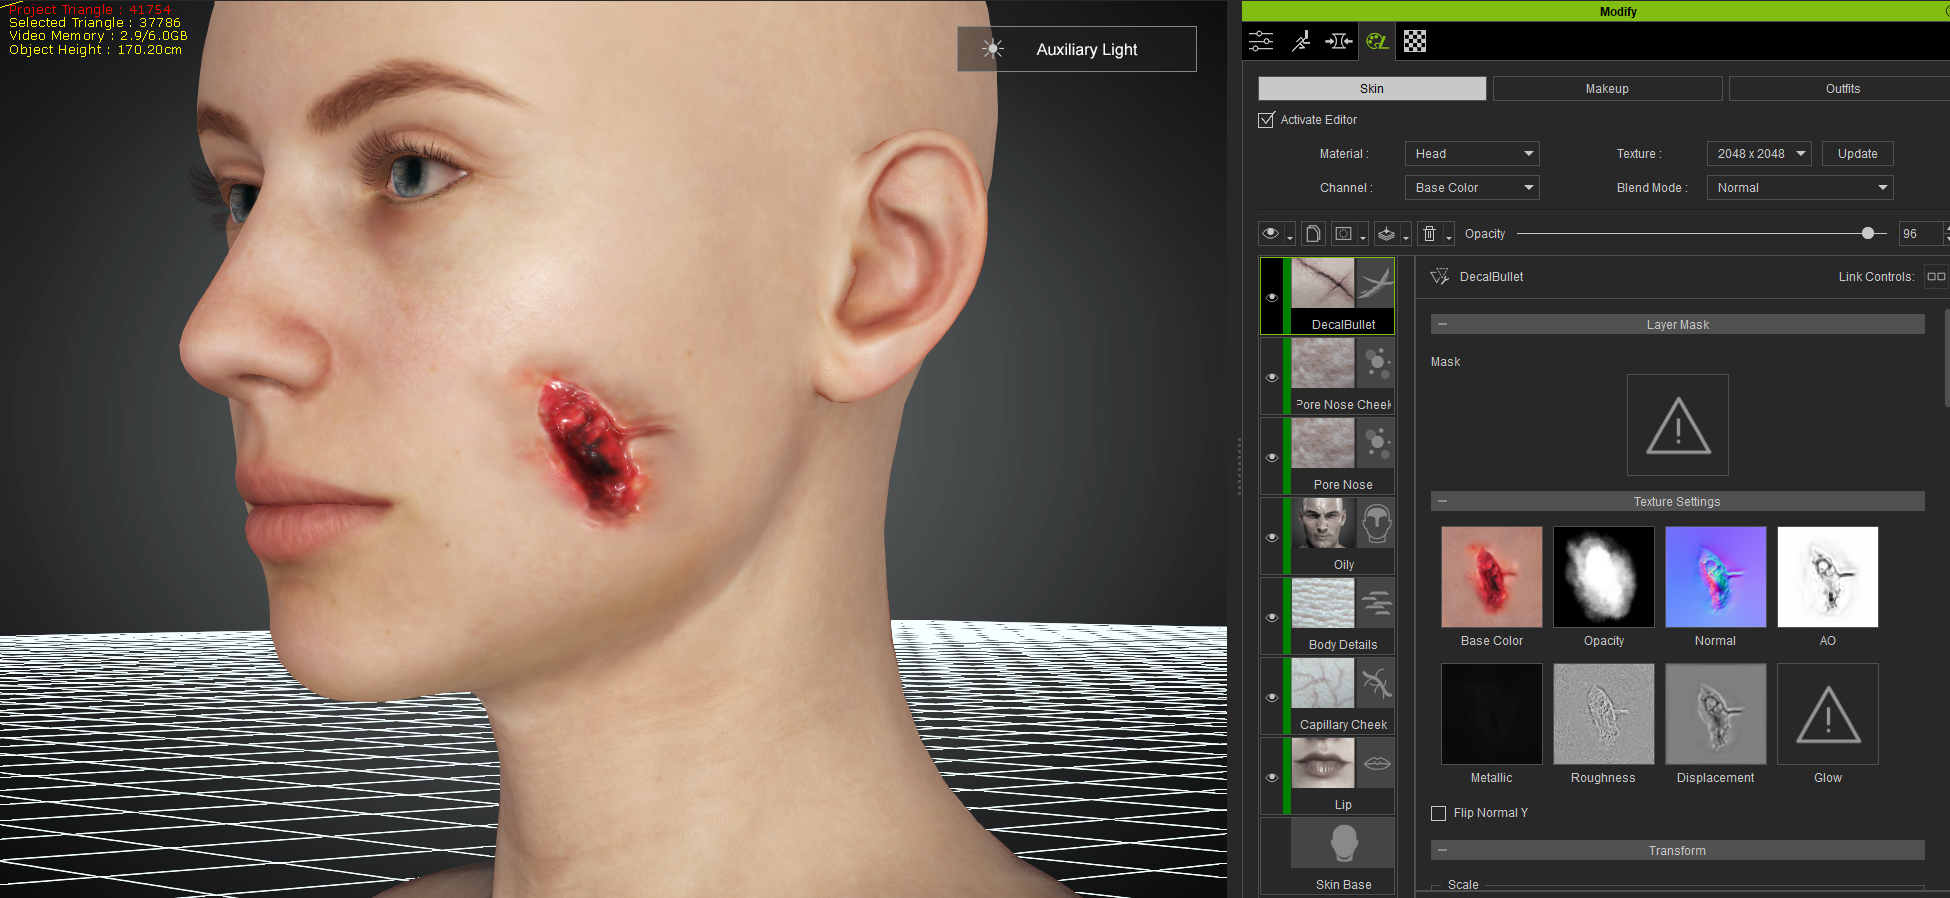
Task: Select the Base Color wound texture thumbnail
Action: (x=1492, y=577)
